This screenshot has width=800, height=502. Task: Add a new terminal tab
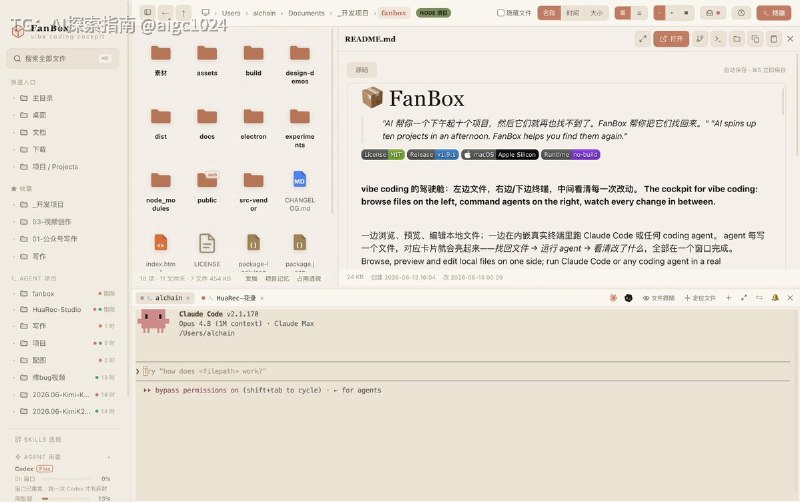[729, 297]
